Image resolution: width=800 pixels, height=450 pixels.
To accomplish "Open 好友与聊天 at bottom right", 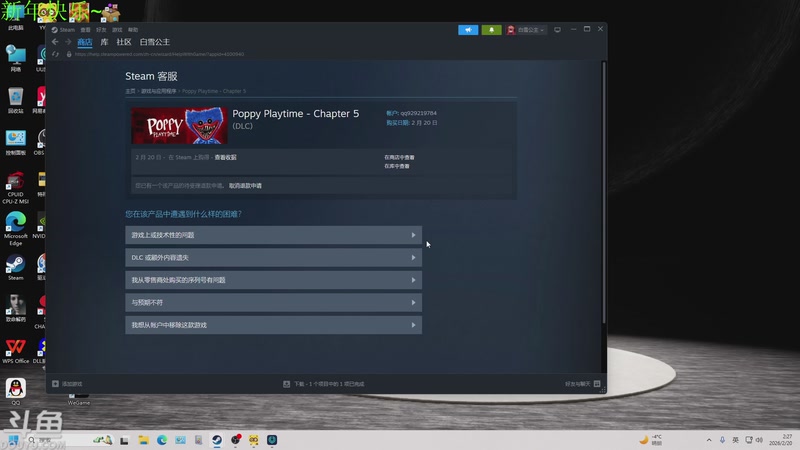I will click(x=582, y=384).
